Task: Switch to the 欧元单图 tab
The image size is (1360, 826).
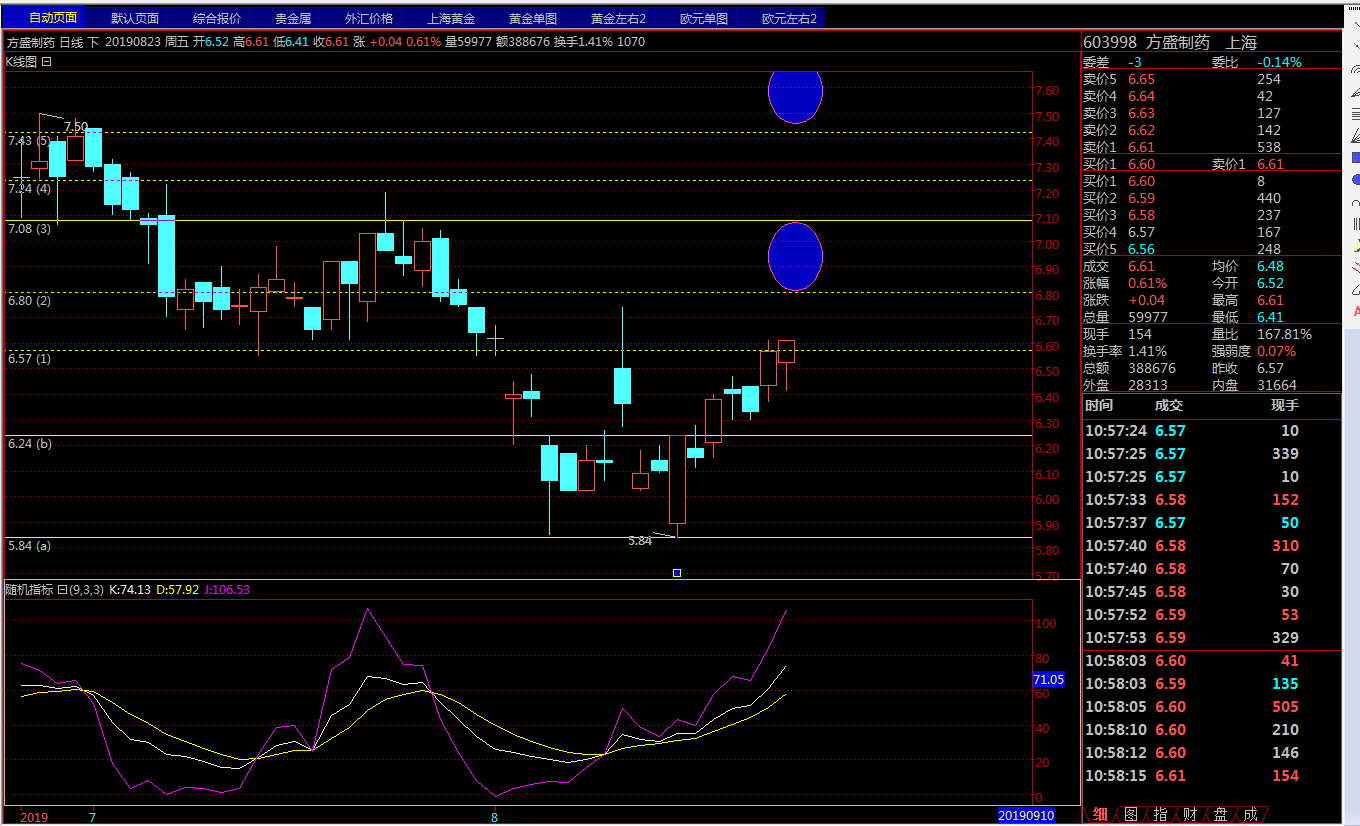Action: coord(704,18)
